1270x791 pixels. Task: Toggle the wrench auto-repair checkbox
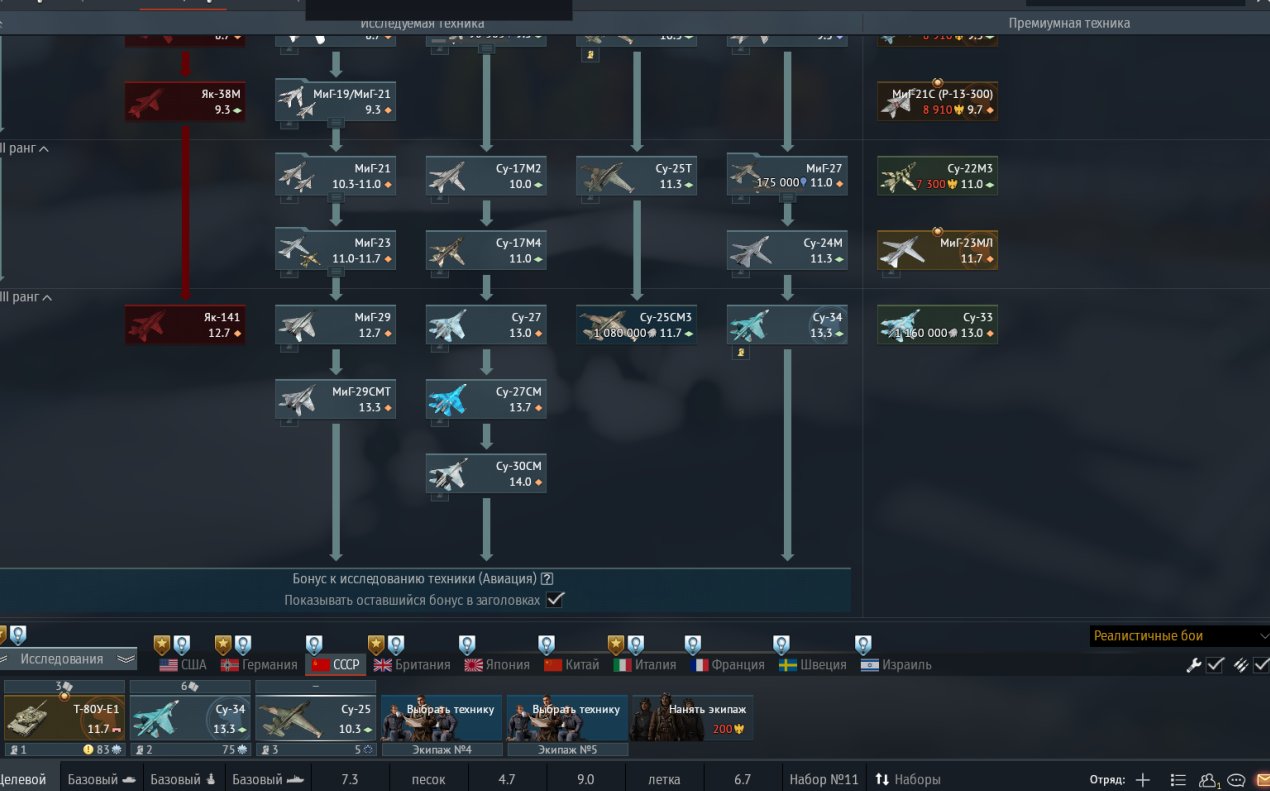(1215, 665)
